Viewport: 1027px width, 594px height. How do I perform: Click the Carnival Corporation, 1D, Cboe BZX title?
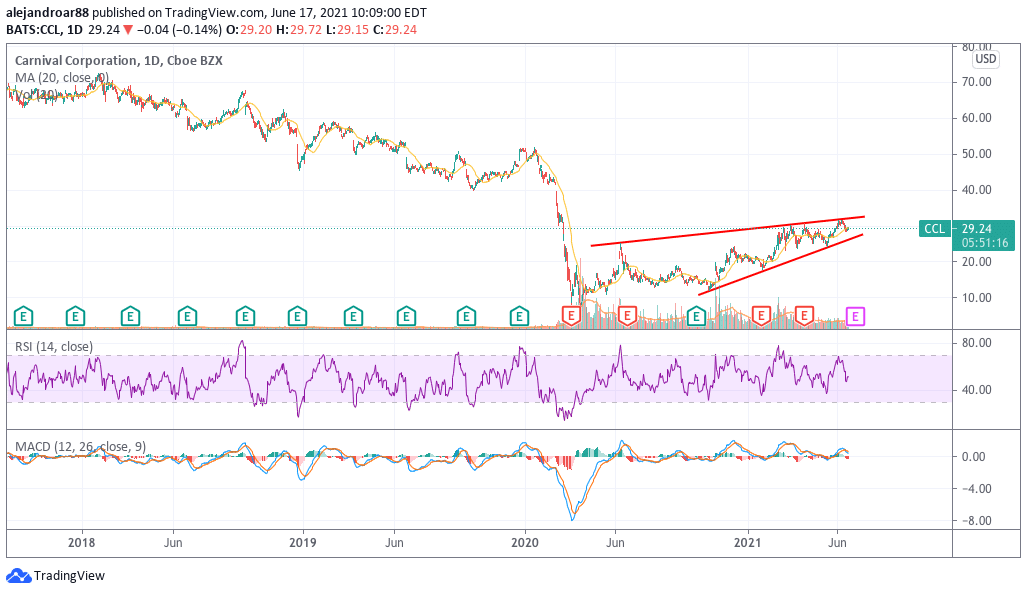click(x=119, y=60)
